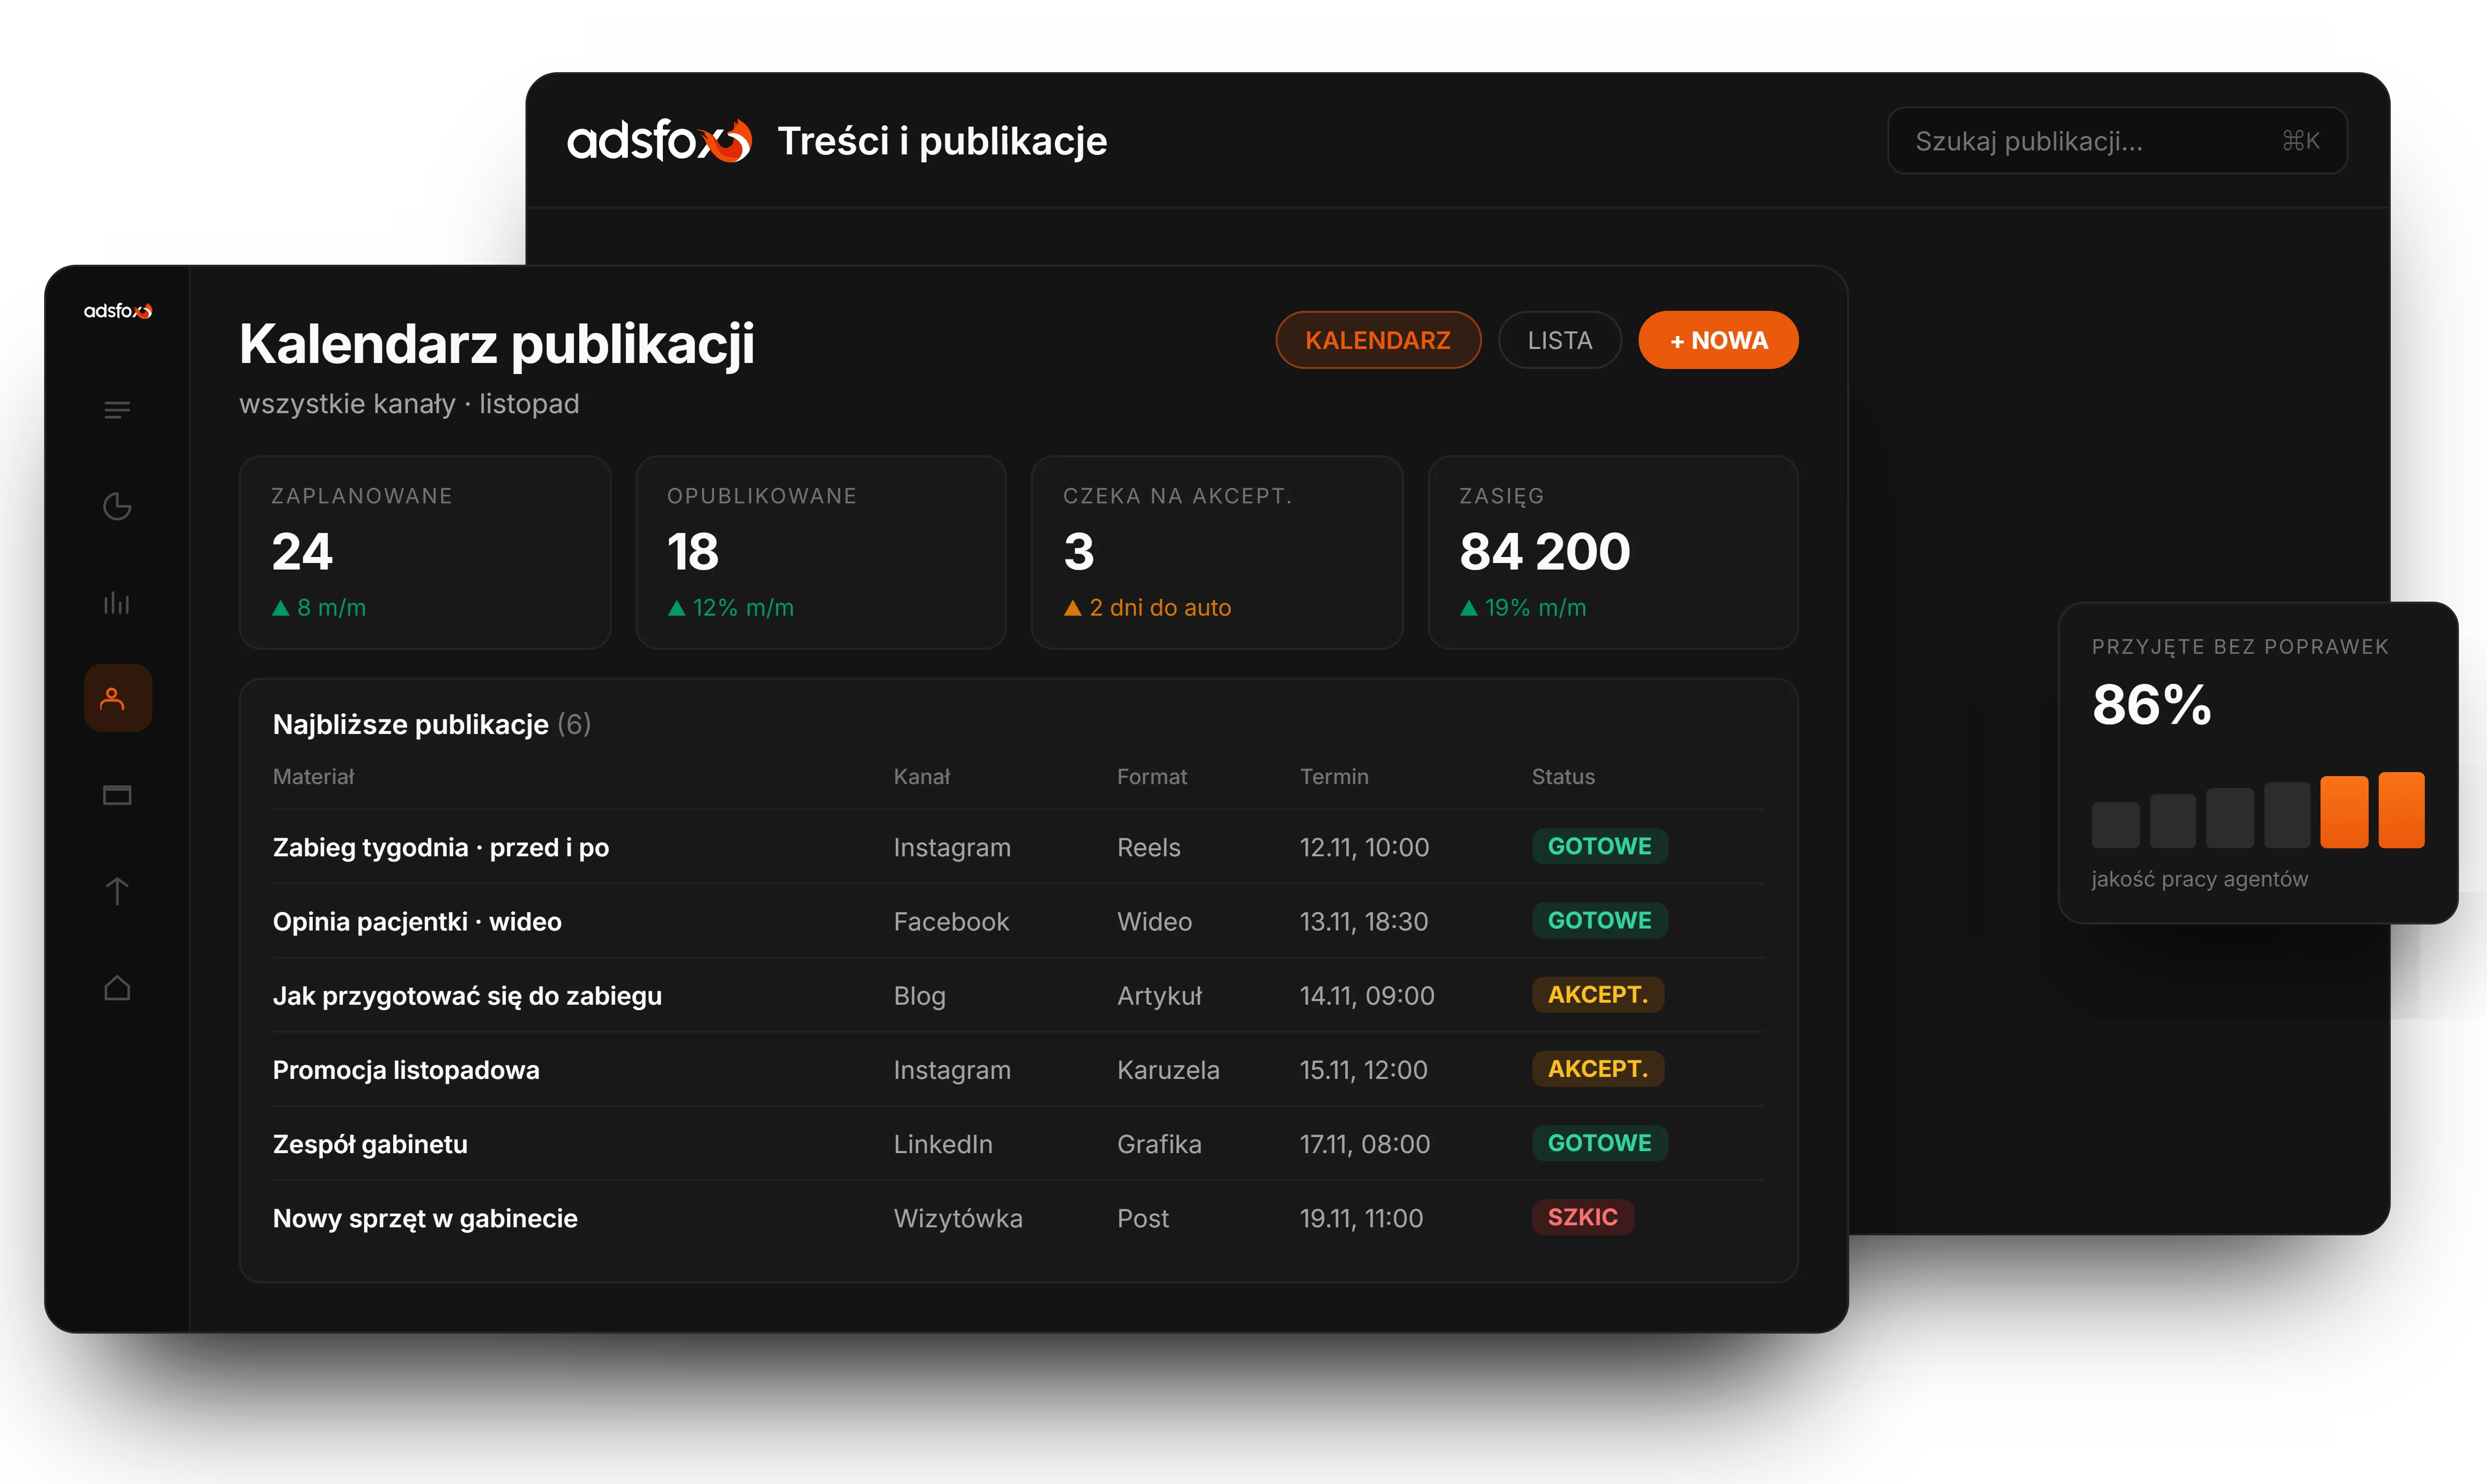Click the ⌘K shortcut hint in search
The image size is (2487, 1484).
coord(2300,141)
